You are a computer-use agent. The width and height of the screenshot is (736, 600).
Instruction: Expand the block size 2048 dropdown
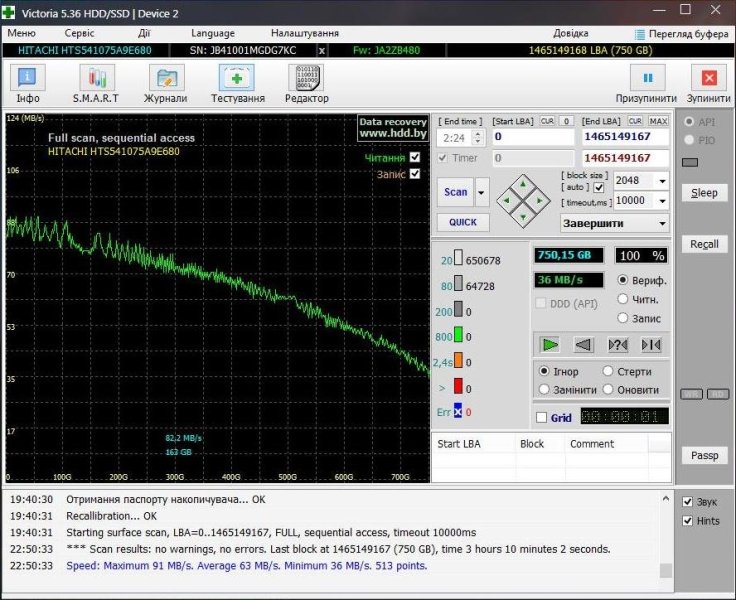(x=661, y=181)
